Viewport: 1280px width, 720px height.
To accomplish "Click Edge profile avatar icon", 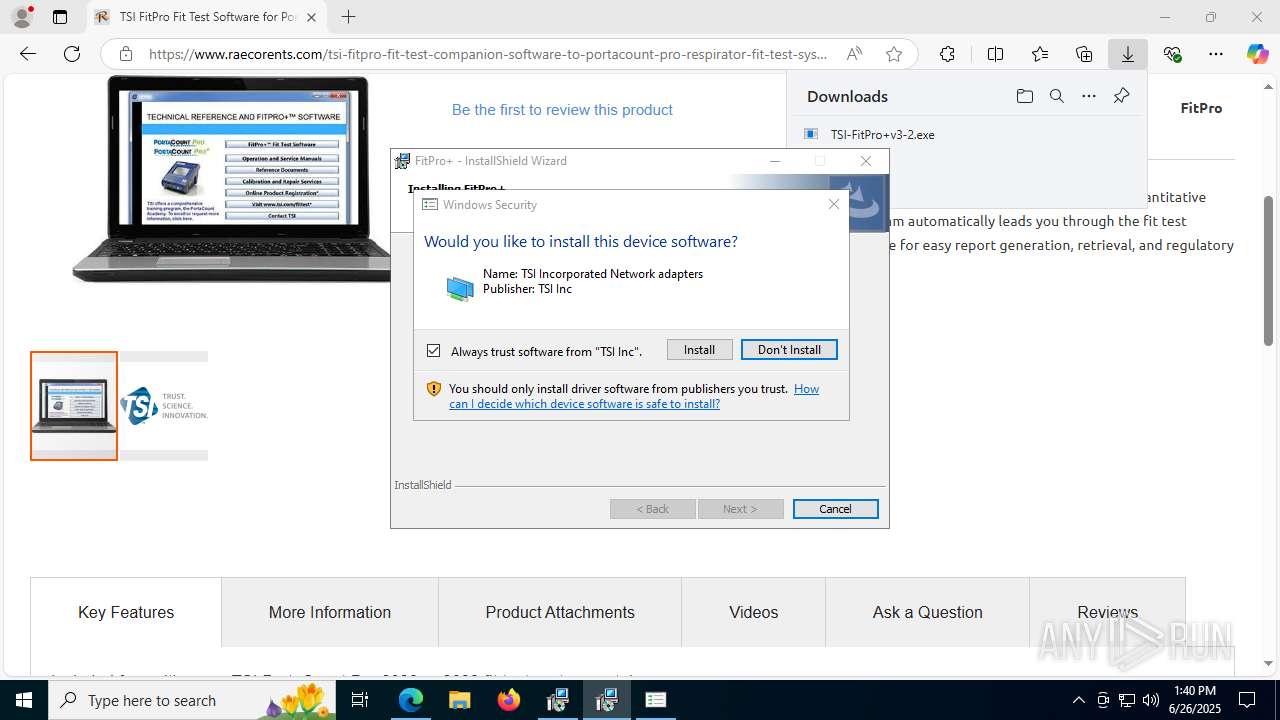I will pyautogui.click(x=21, y=17).
